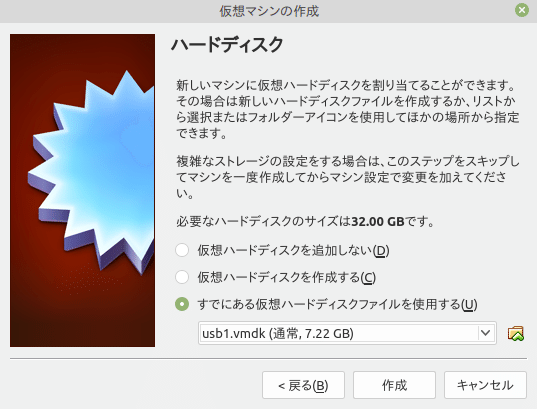Select the 仮想ハードディスクを追加しない radio circle

(x=182, y=250)
